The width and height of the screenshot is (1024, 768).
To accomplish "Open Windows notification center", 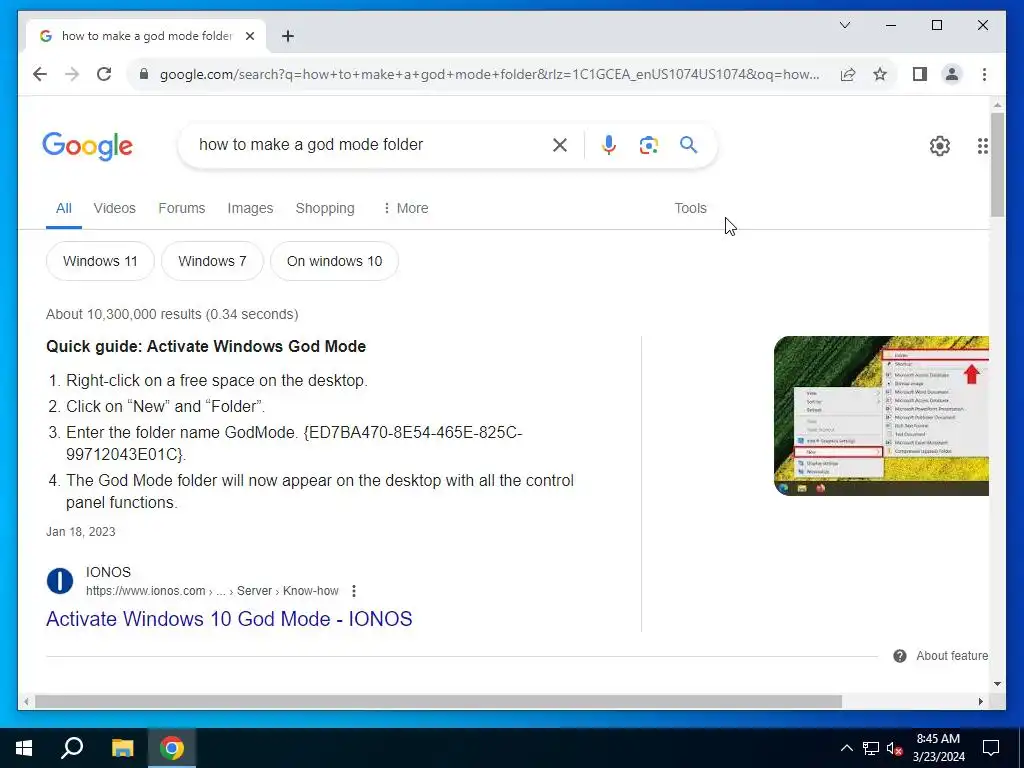I will tap(991, 748).
